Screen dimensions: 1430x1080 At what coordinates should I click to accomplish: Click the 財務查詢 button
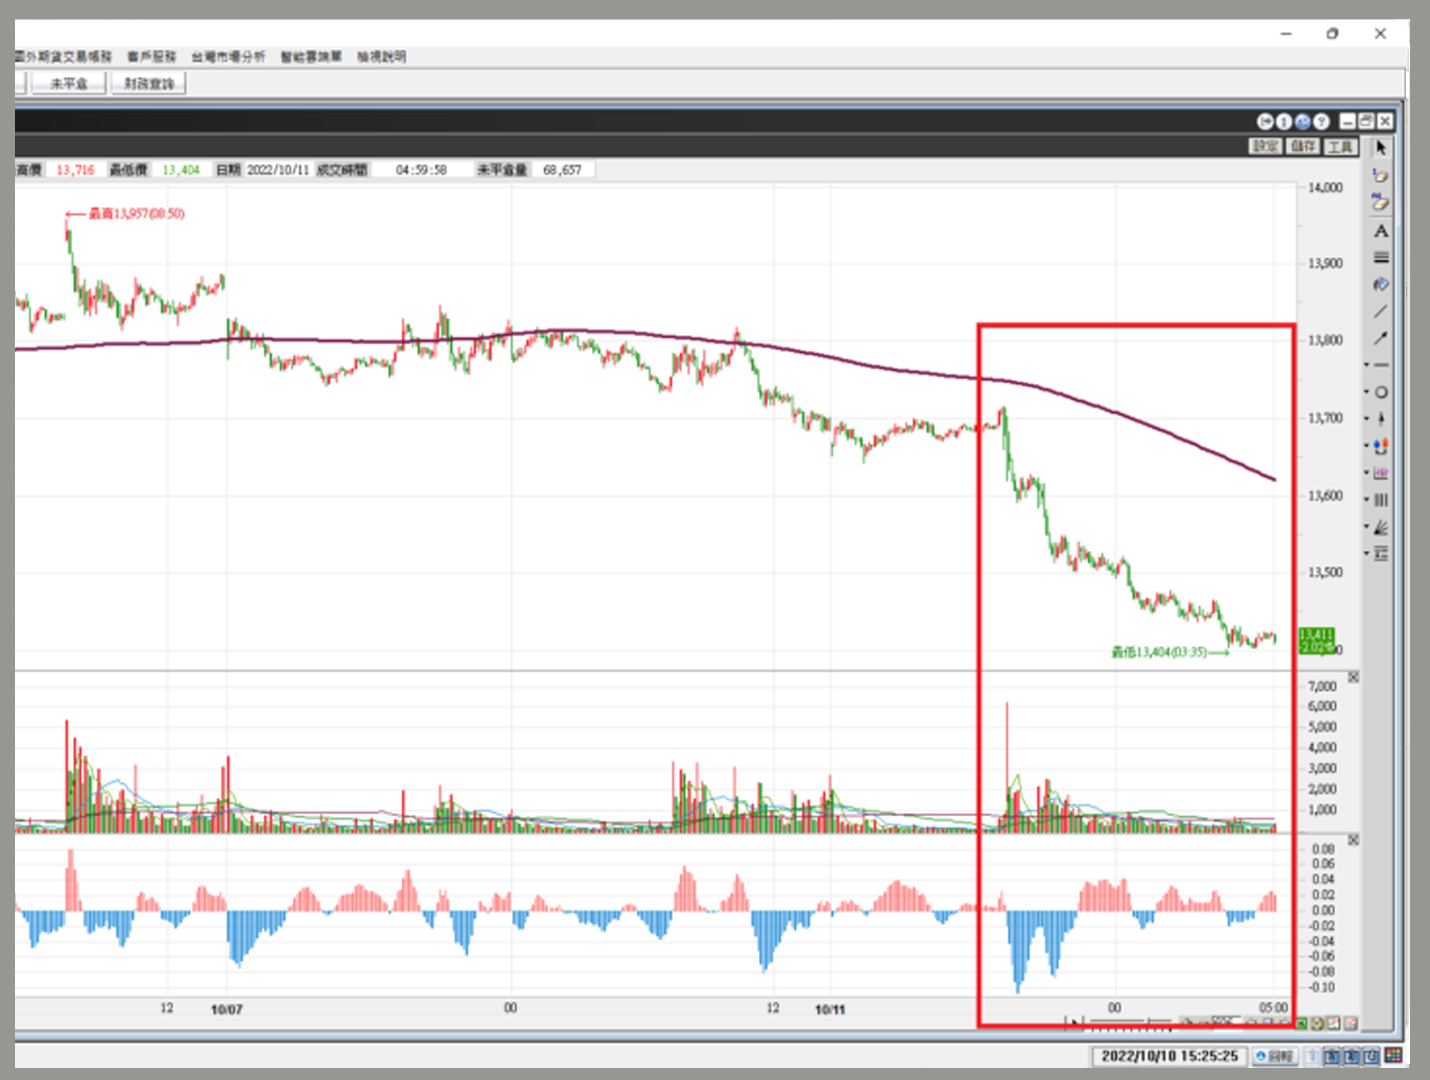pos(149,84)
